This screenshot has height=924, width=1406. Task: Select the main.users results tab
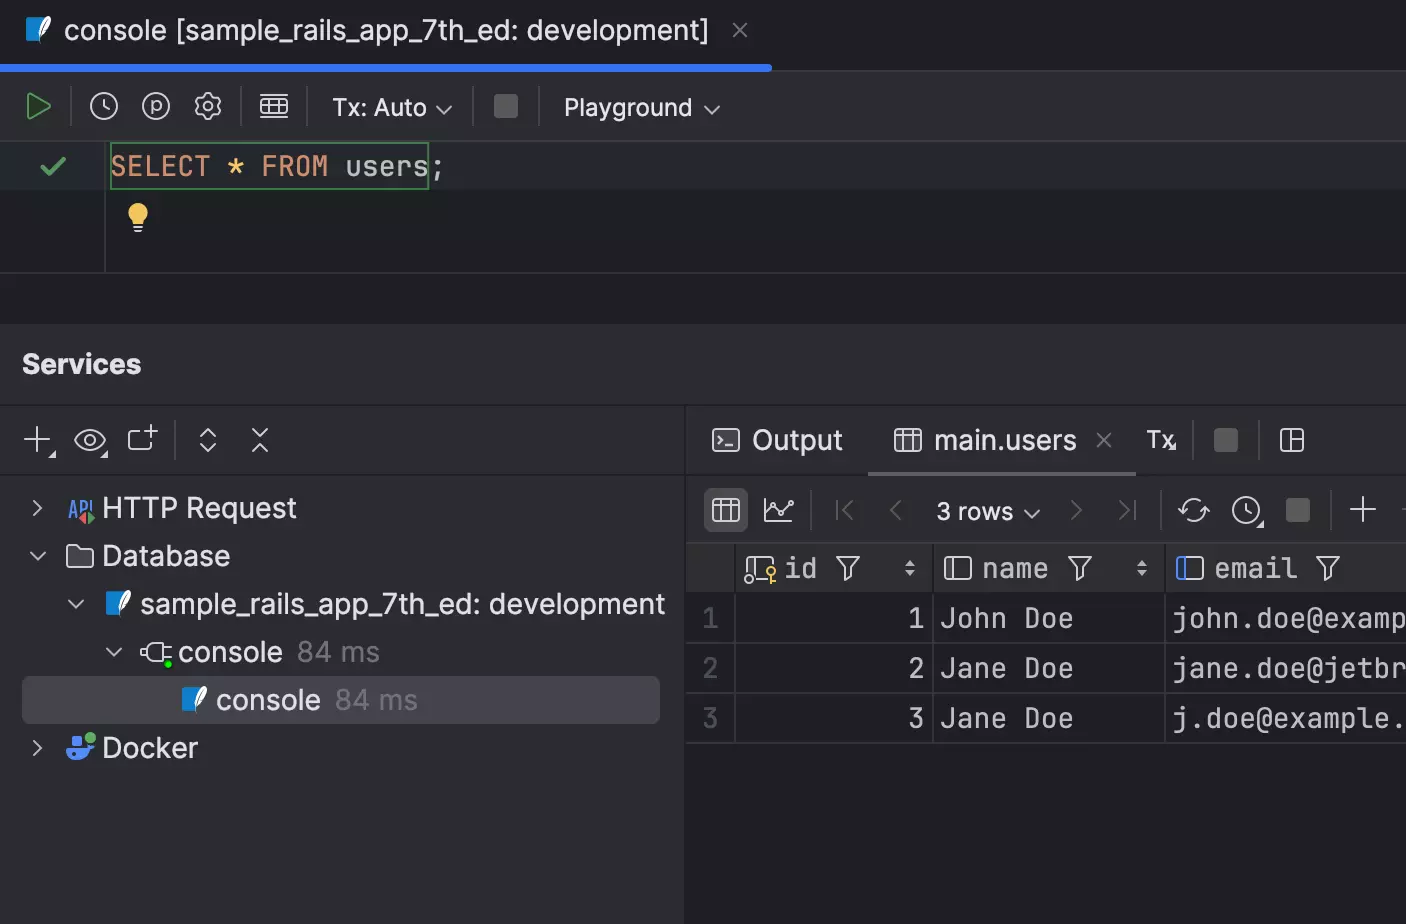coord(1003,440)
